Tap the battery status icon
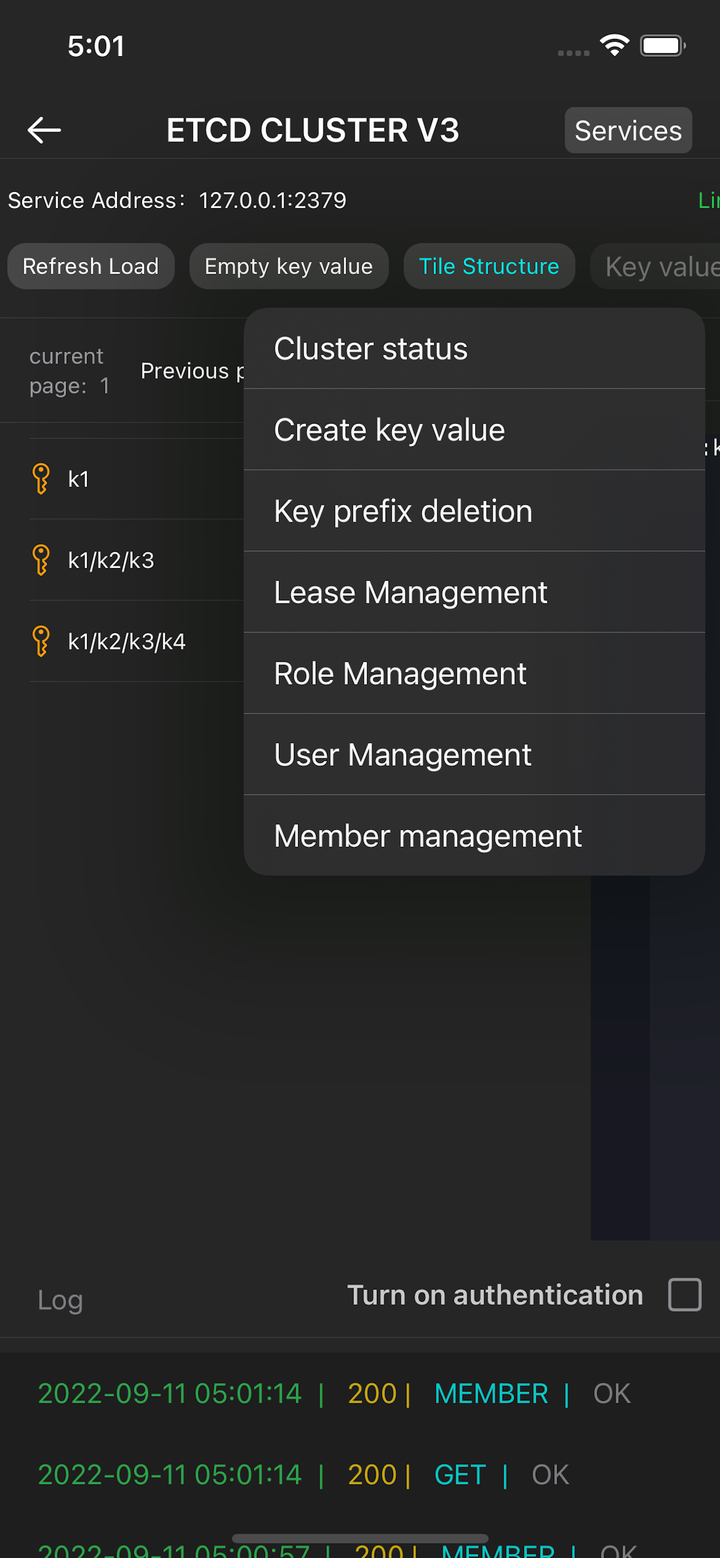 (661, 45)
